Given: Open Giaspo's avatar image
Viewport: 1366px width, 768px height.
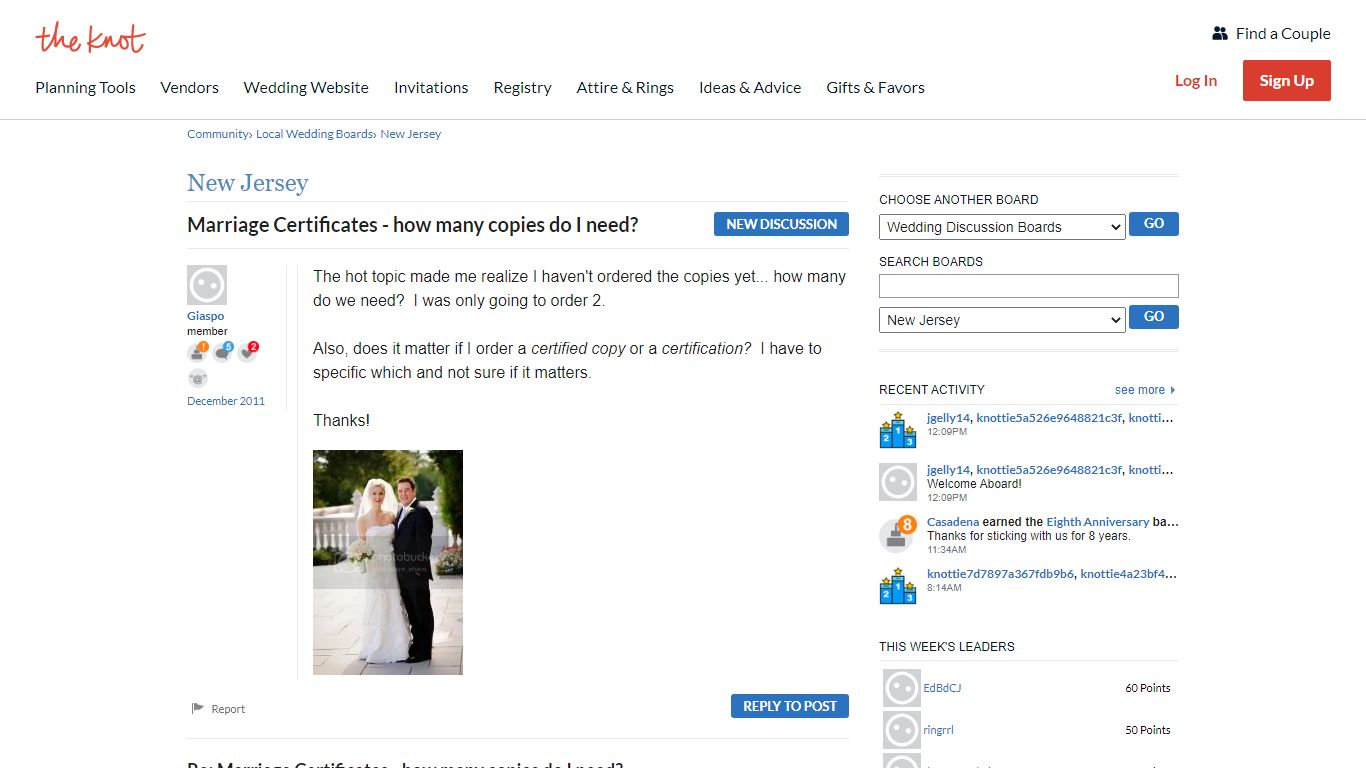Looking at the screenshot, I should pyautogui.click(x=207, y=285).
